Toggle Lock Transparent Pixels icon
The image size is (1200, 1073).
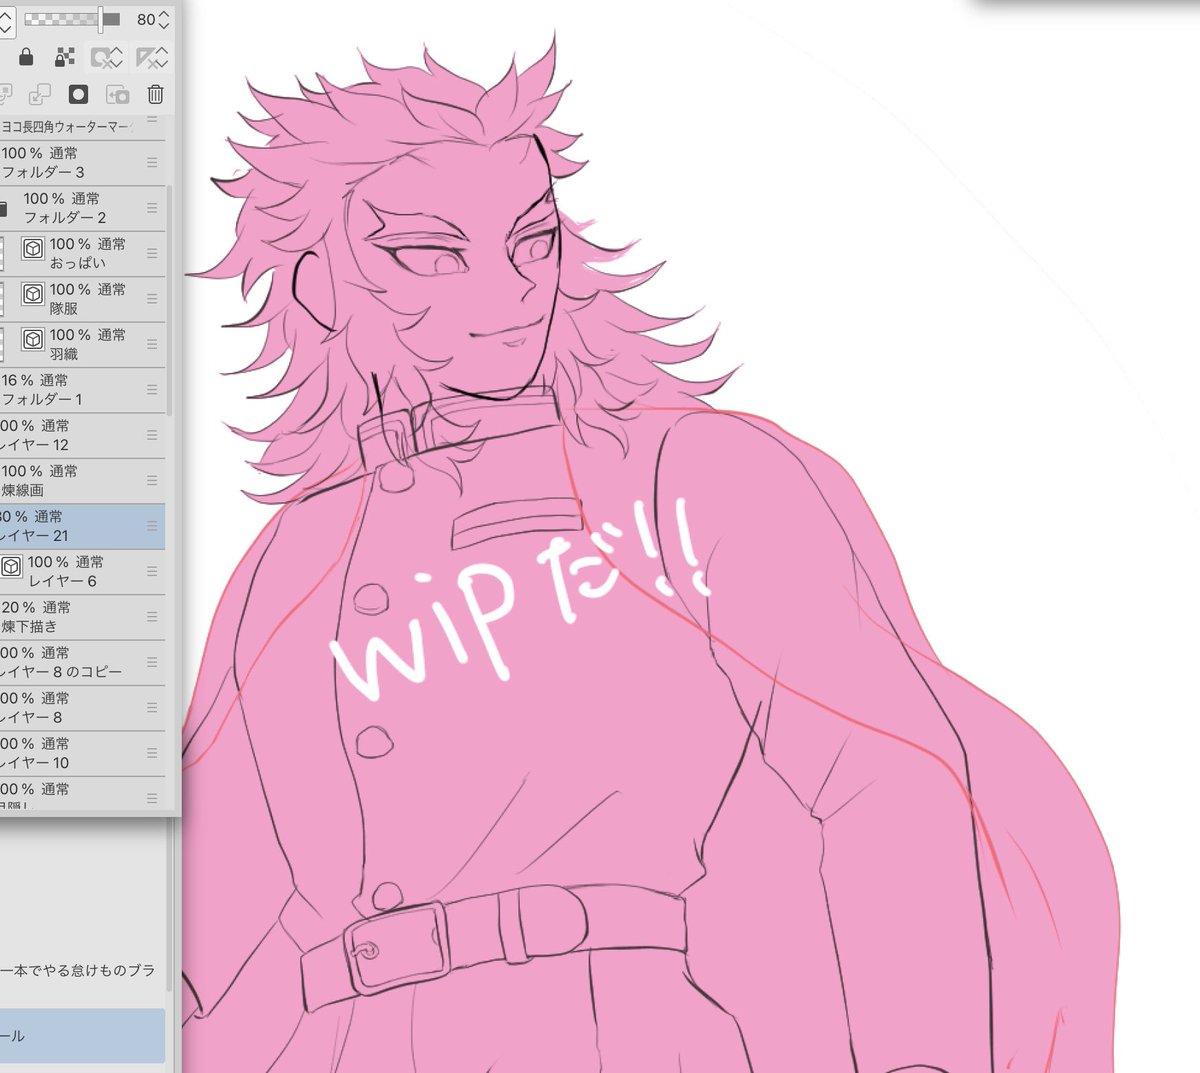[x=65, y=57]
